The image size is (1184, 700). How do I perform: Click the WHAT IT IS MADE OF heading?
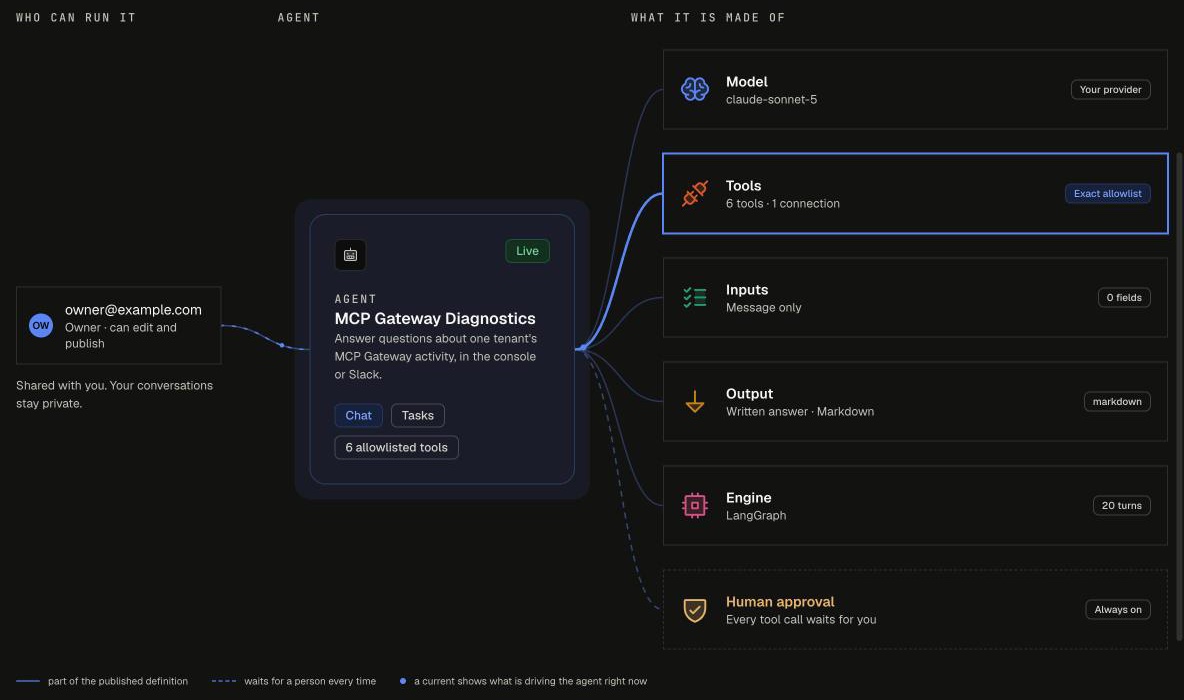click(x=708, y=17)
